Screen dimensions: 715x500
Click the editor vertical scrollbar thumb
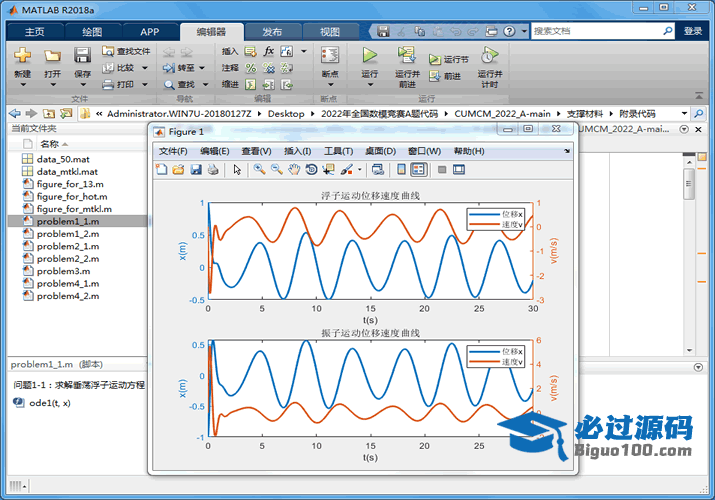pyautogui.click(x=689, y=183)
